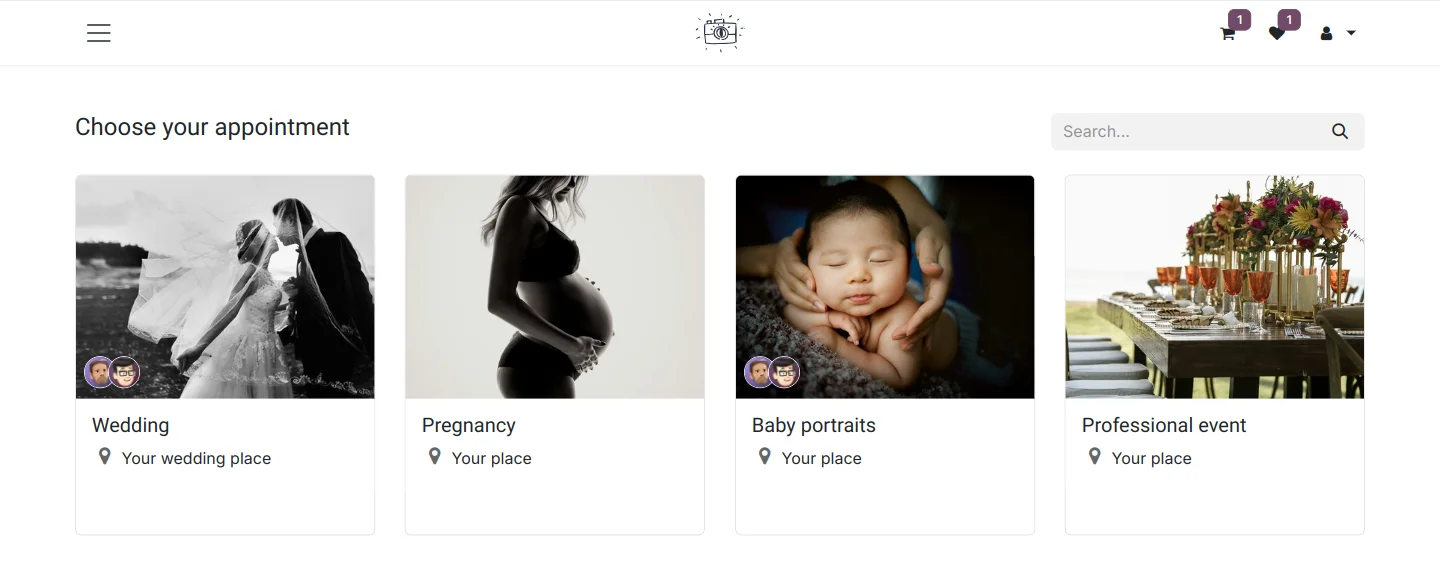The width and height of the screenshot is (1440, 576).
Task: Click location pin beside Your wedding place
Action: 104,457
